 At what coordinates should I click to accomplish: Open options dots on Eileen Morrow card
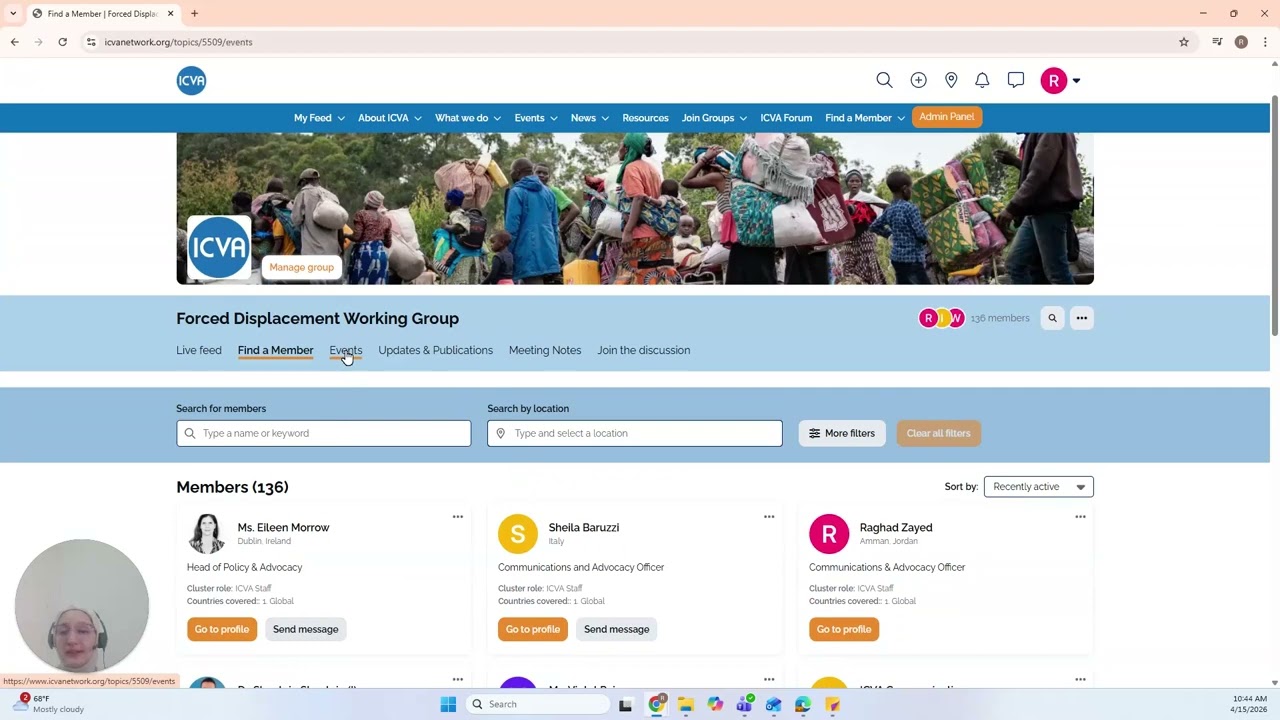[x=458, y=517]
